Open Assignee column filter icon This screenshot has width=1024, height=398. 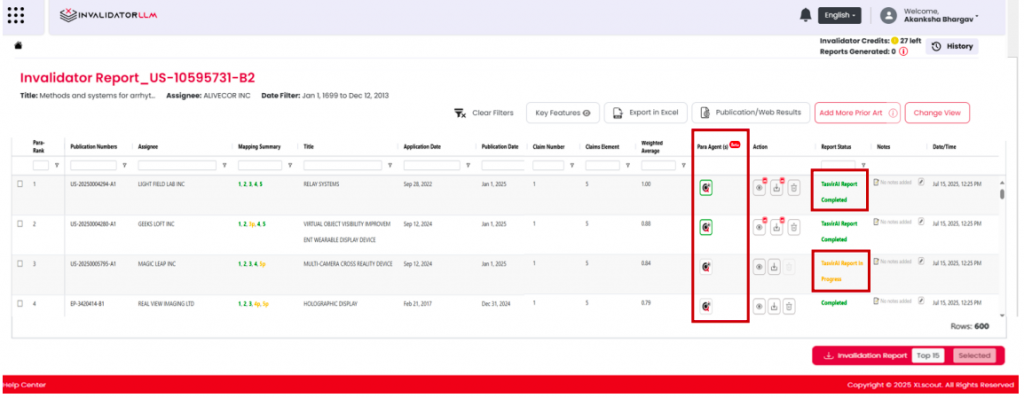coord(225,165)
